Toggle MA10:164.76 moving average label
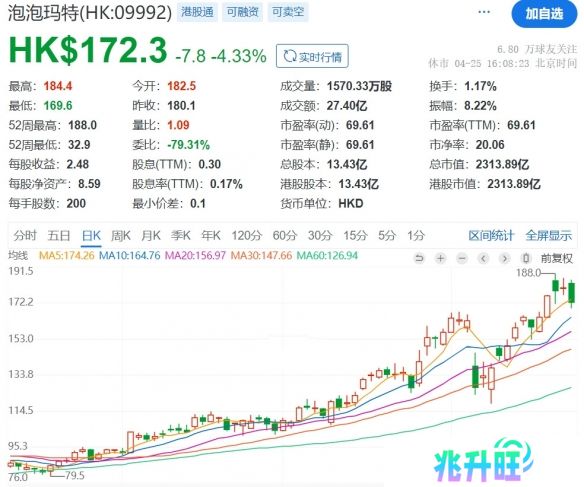The image size is (584, 487). click(x=130, y=255)
